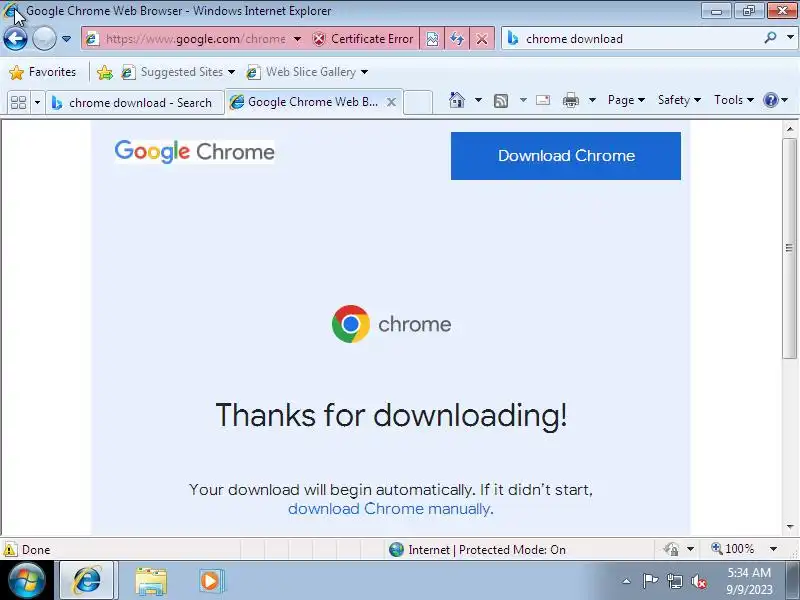Expand the Print options dropdown arrow
The height and width of the screenshot is (600, 800).
coord(592,100)
